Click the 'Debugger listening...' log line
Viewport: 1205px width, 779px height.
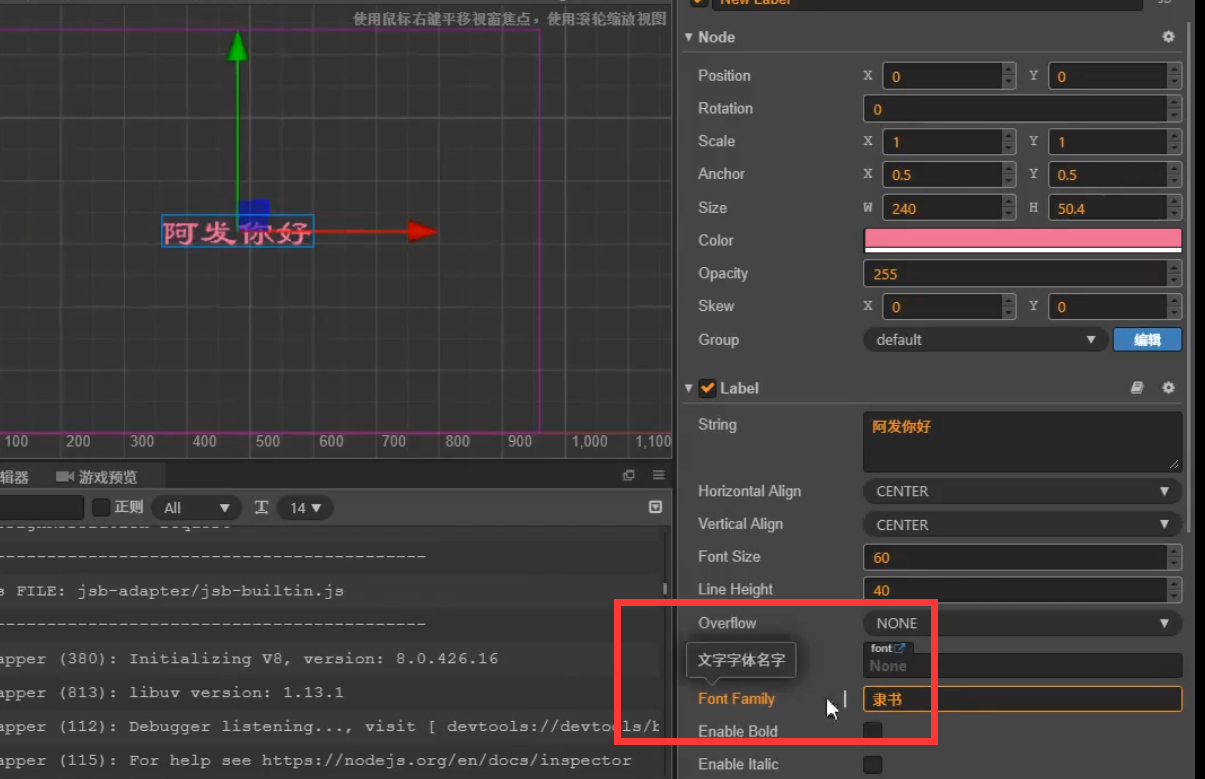331,726
